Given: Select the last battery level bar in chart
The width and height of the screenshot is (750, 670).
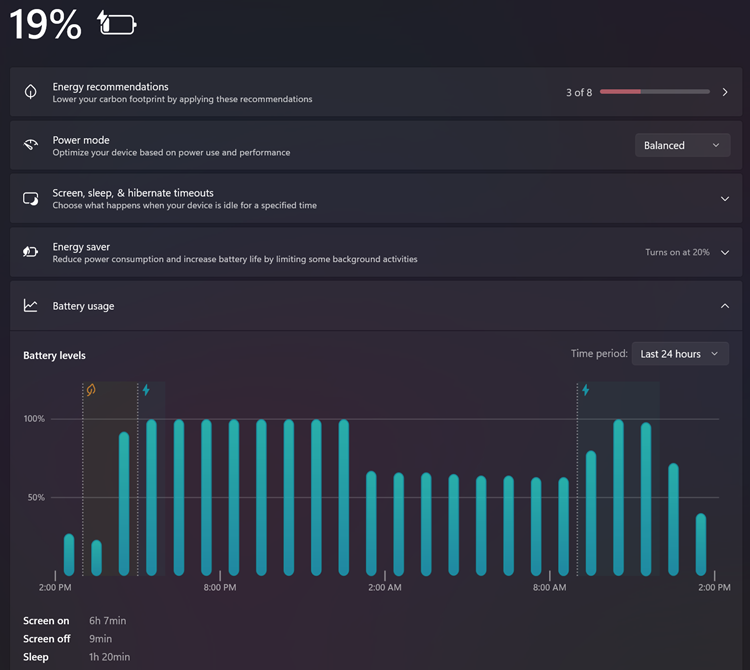Looking at the screenshot, I should 701,545.
